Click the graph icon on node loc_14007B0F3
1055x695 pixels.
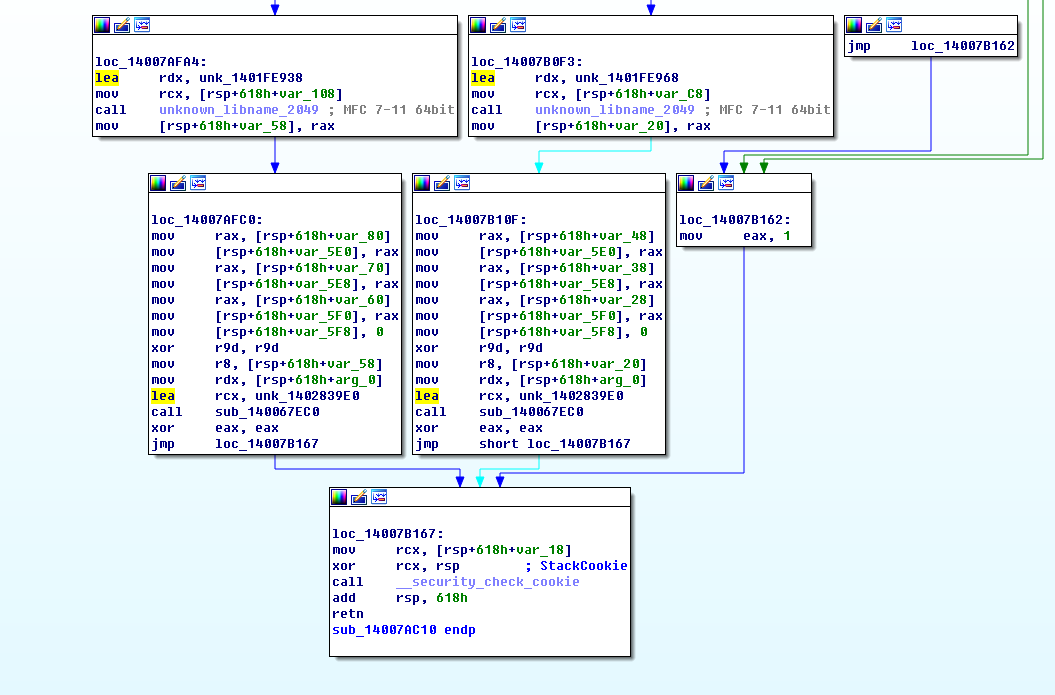(518, 26)
